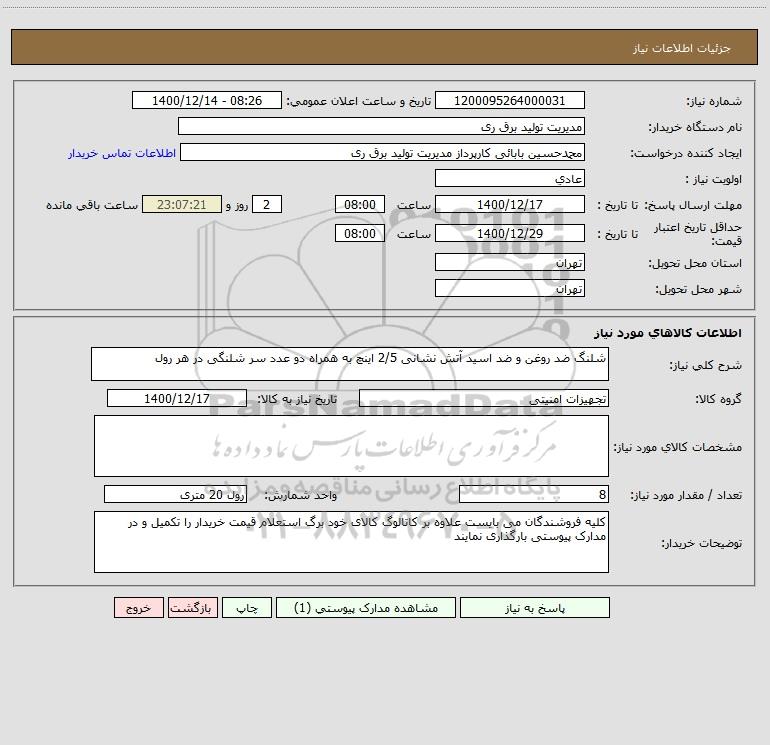Viewport: 770px width, 745px height.
Task: Click the جزئیات اطلاعات نیاز header title
Action: pyautogui.click(x=682, y=48)
